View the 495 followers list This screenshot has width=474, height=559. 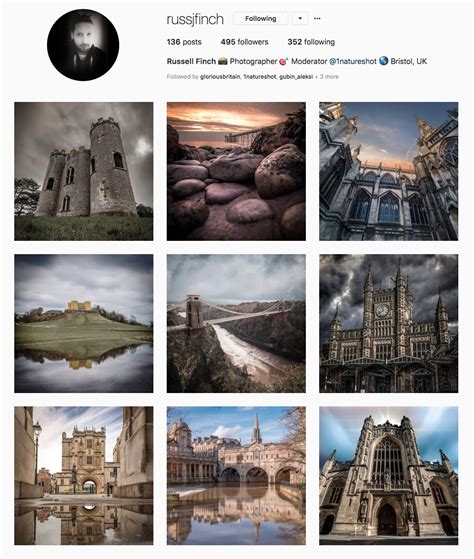coord(244,42)
